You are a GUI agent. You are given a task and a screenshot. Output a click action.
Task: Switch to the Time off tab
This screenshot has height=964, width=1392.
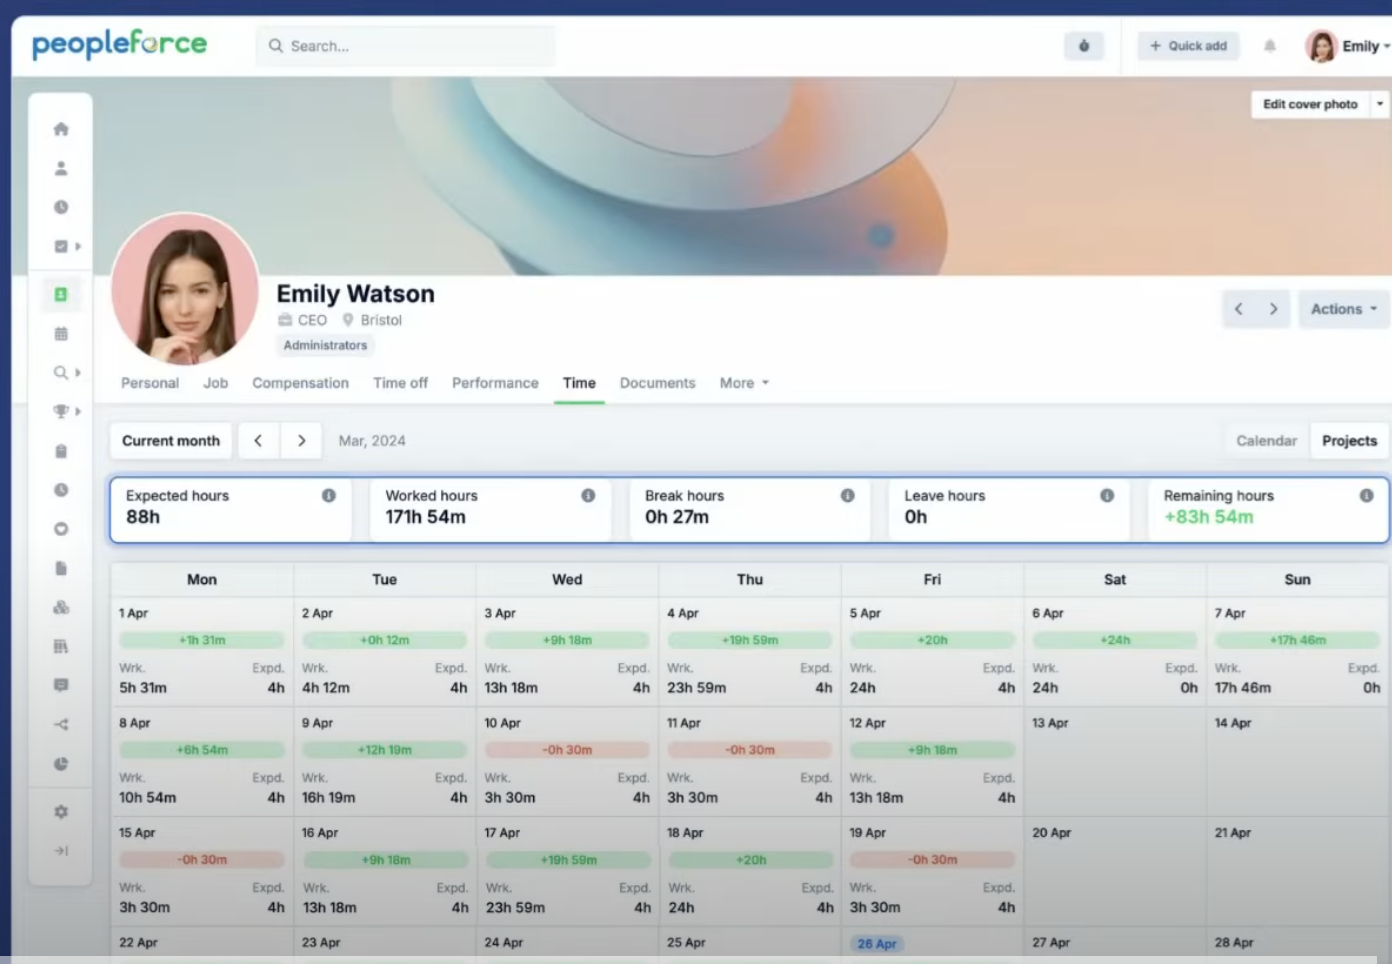click(400, 383)
